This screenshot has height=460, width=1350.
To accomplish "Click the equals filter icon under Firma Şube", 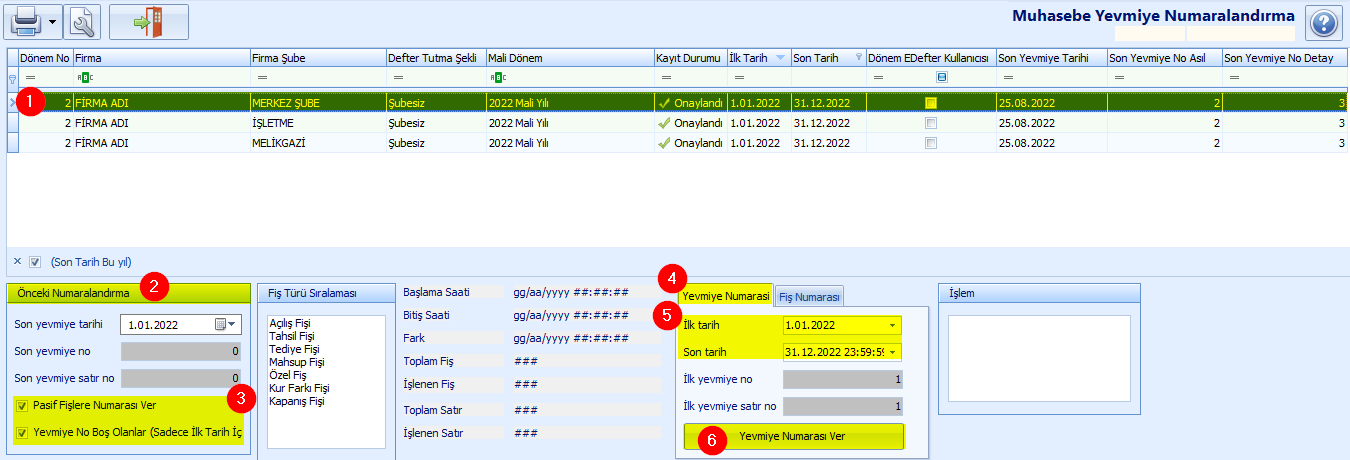I will [x=262, y=78].
